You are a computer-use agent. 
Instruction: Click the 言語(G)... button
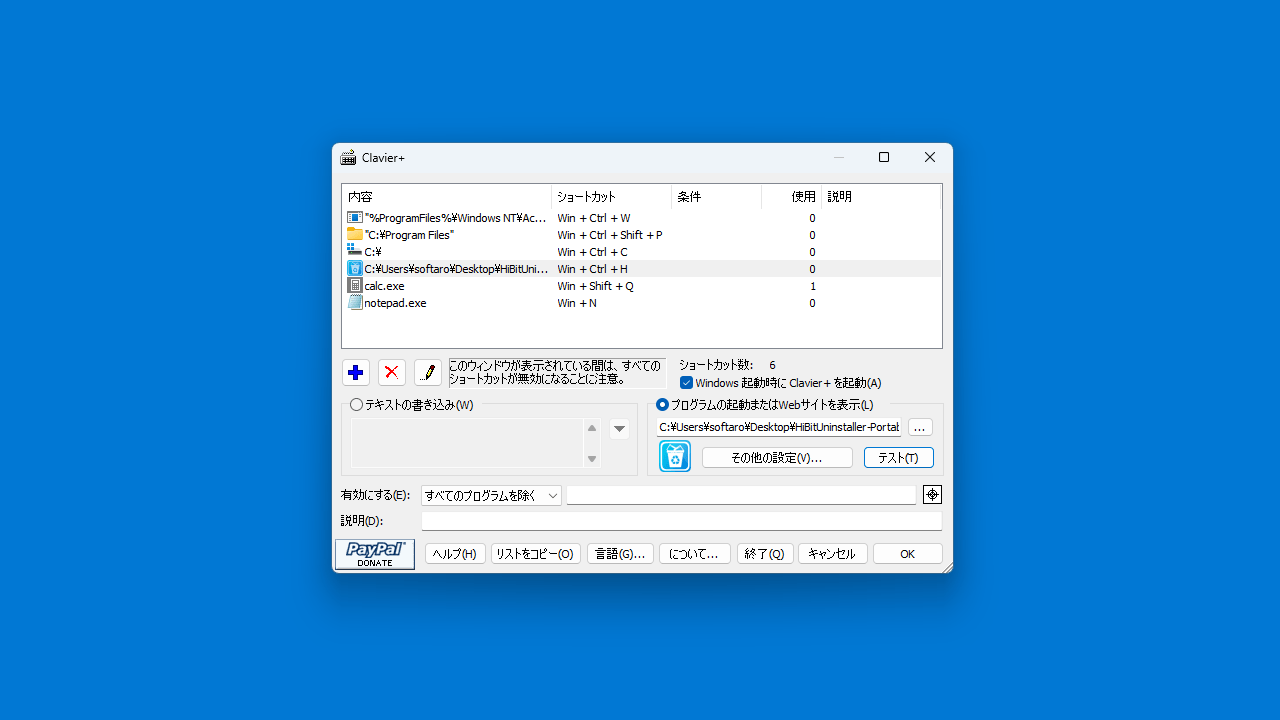[620, 554]
